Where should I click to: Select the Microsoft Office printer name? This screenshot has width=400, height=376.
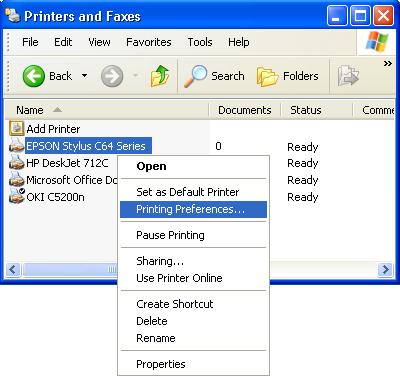[x=72, y=180]
